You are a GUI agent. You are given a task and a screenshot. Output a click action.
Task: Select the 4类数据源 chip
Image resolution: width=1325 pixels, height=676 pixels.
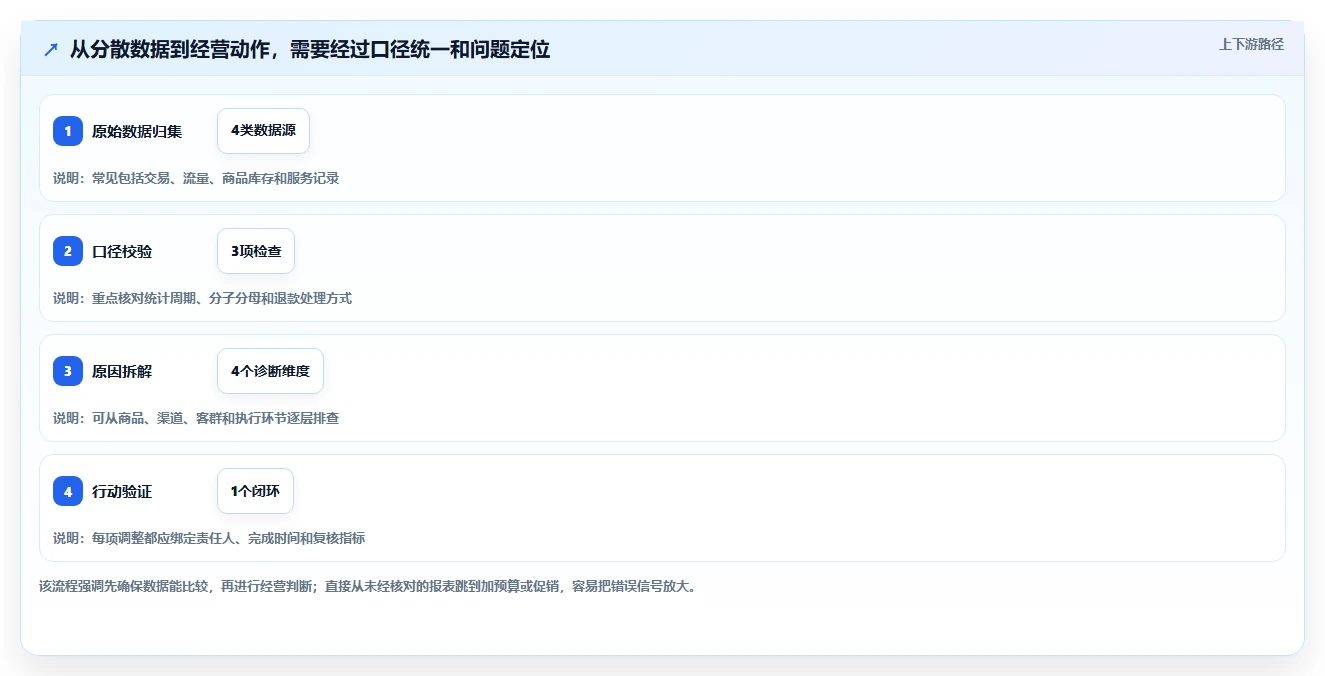(x=263, y=131)
